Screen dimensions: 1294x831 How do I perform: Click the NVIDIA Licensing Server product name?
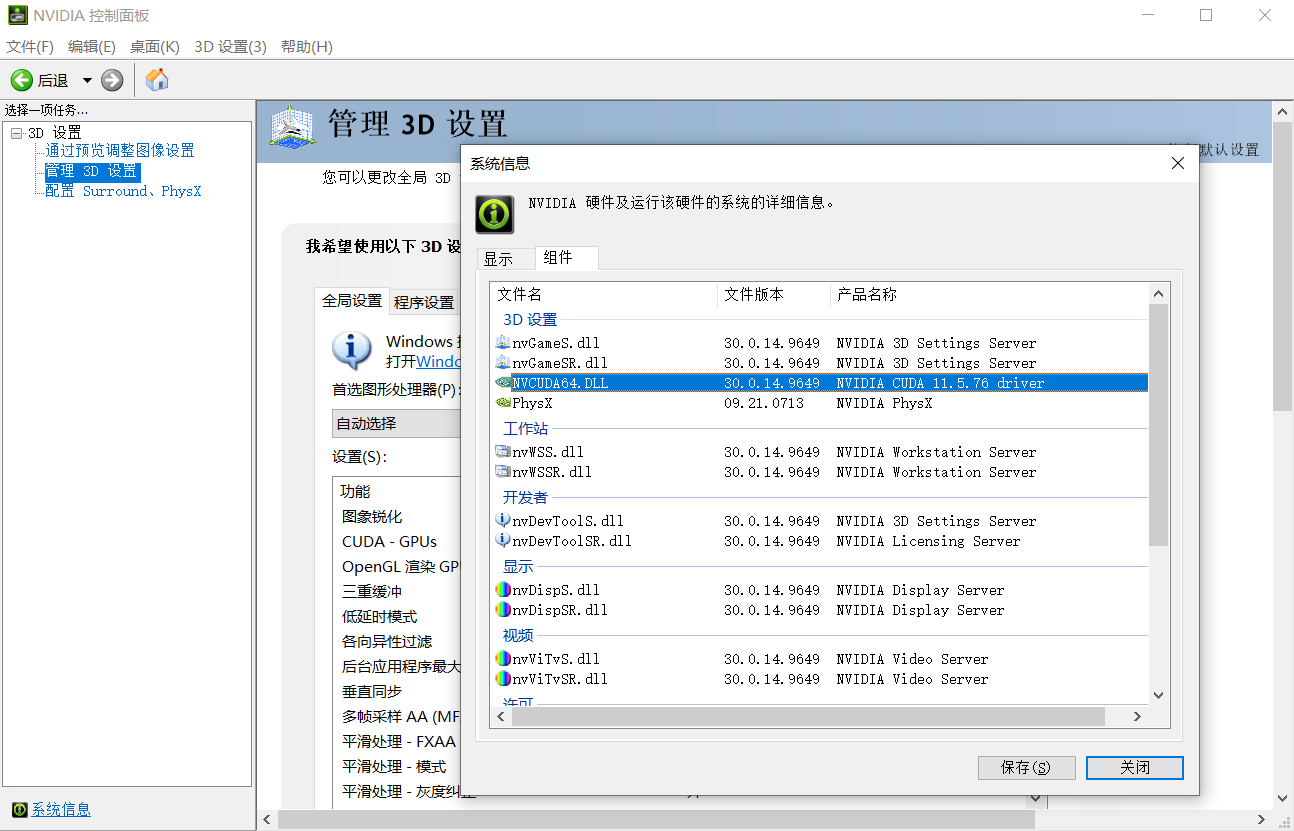pos(928,541)
